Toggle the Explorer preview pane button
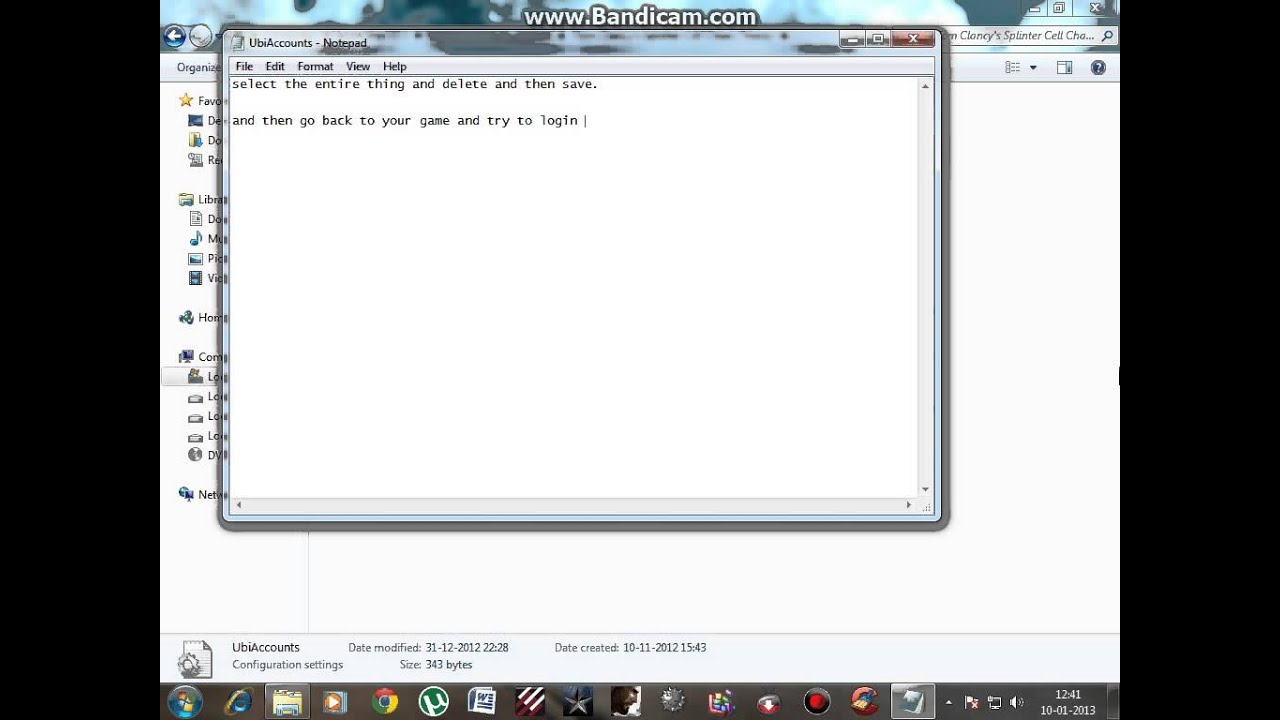This screenshot has height=720, width=1280. (1064, 67)
